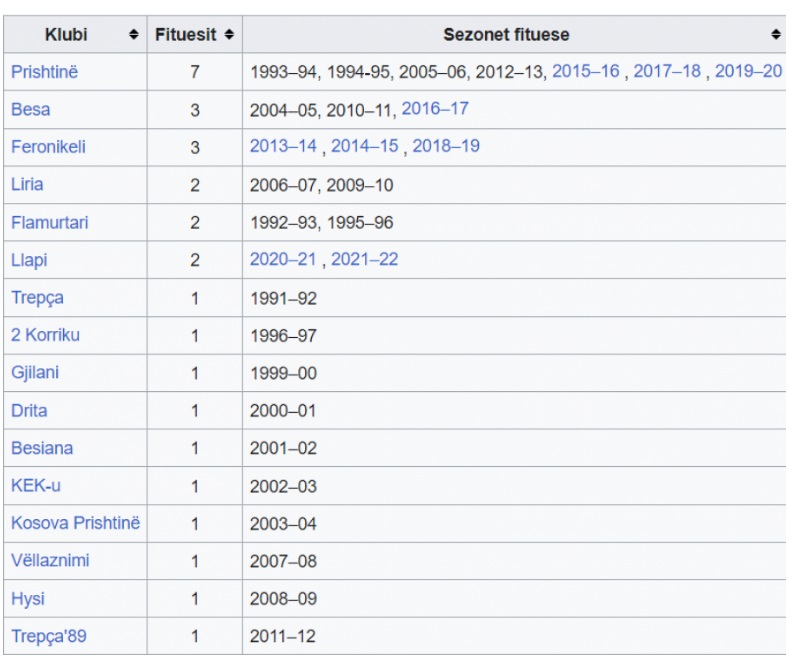
Task: Open the 2019–20 season link
Action: (748, 71)
